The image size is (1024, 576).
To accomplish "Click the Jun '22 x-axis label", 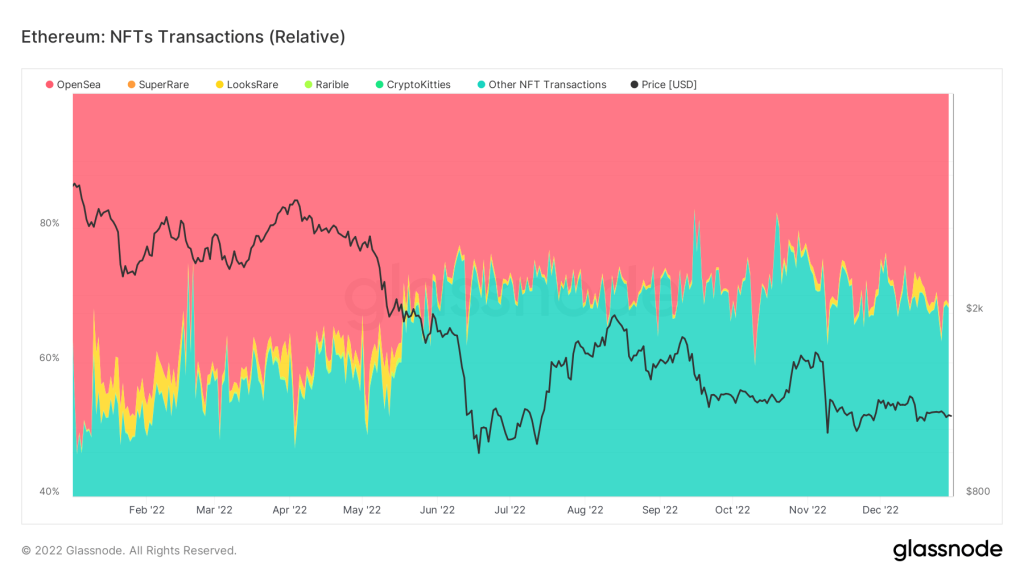I will 436,510.
